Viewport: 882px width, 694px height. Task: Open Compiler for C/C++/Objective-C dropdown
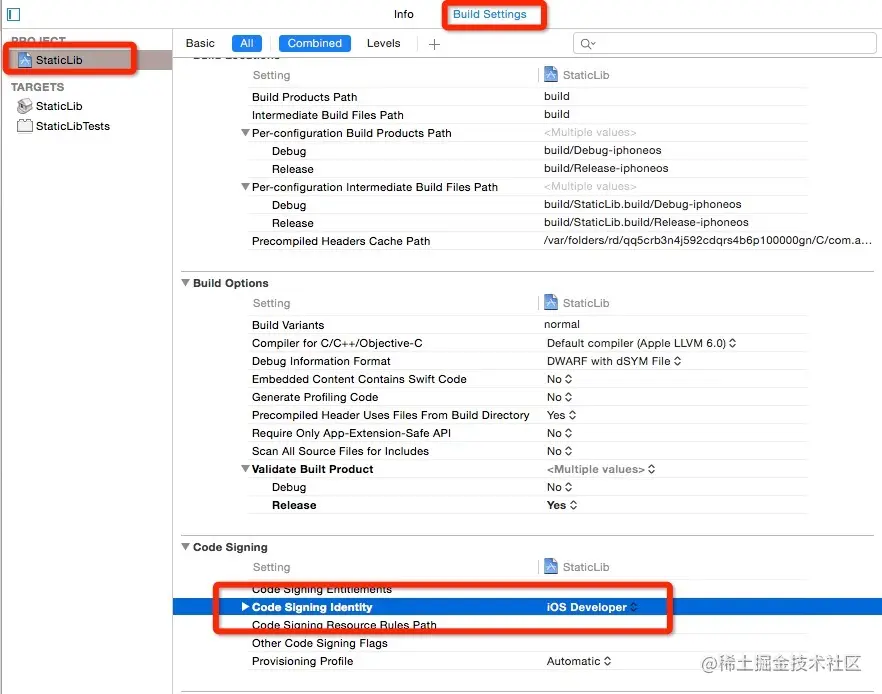641,343
